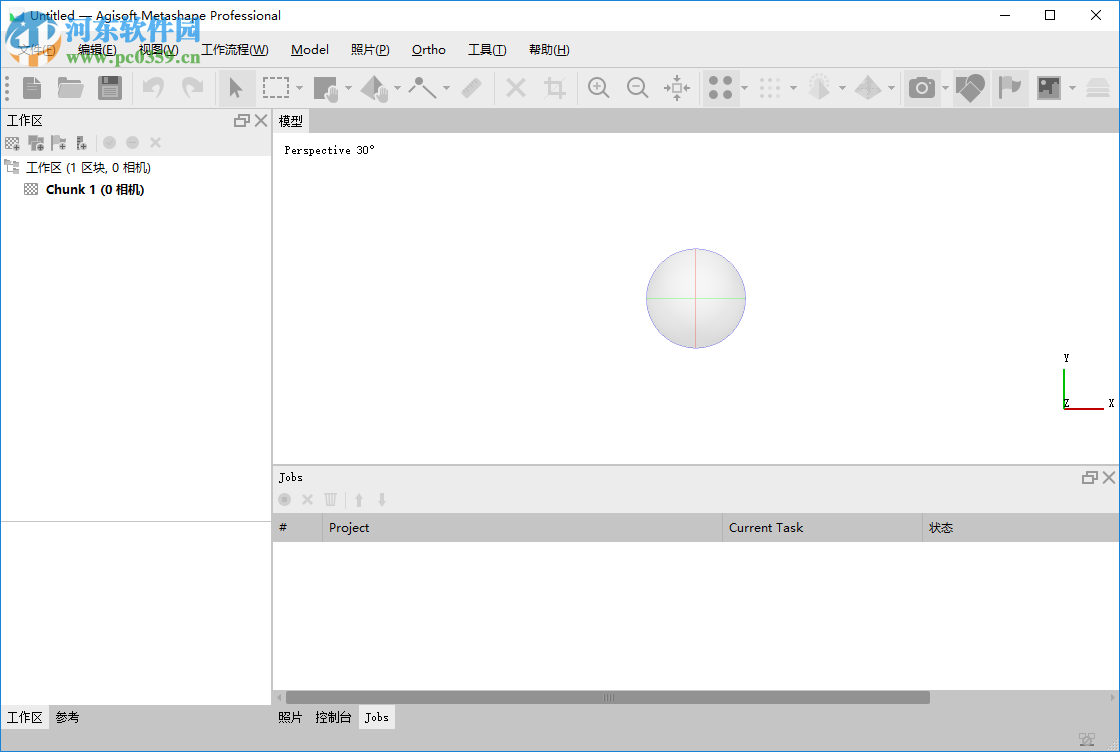Clear all jobs with the trash button
This screenshot has width=1120, height=752.
[x=331, y=499]
